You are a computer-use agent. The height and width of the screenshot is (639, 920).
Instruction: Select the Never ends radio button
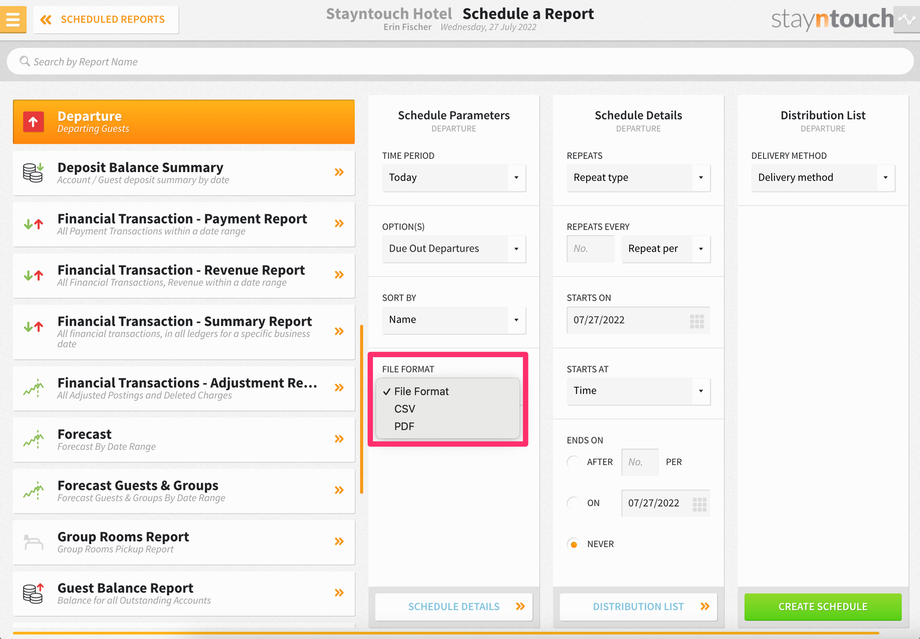pyautogui.click(x=573, y=545)
